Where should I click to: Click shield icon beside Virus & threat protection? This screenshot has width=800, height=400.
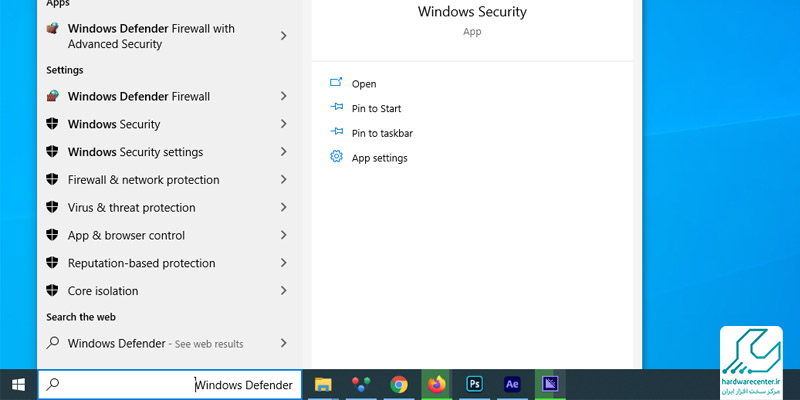click(52, 207)
